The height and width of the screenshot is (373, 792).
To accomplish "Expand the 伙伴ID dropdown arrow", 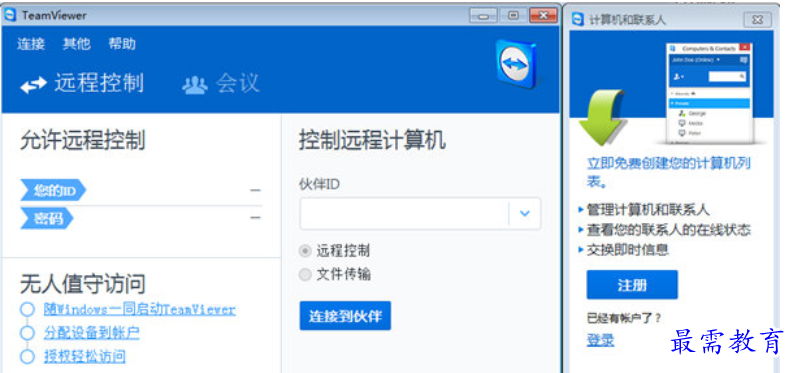I will (525, 213).
